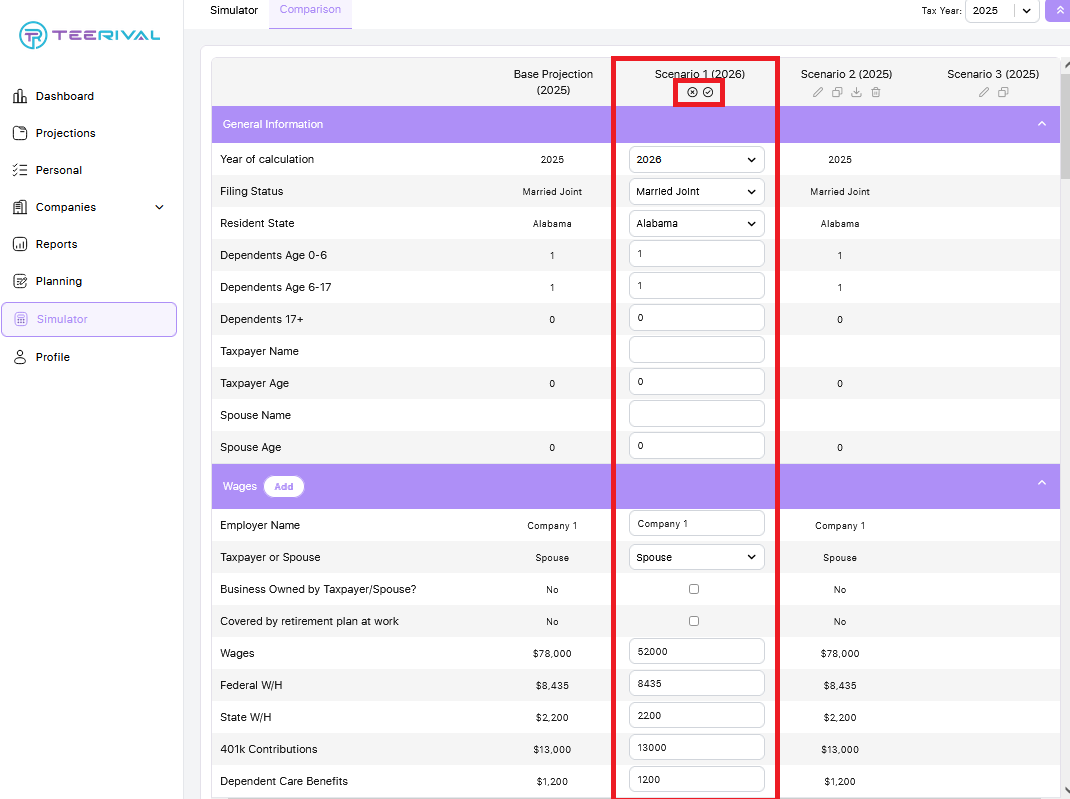The height and width of the screenshot is (799, 1070).
Task: Click Dependents Age 6-17 input field
Action: (x=696, y=286)
